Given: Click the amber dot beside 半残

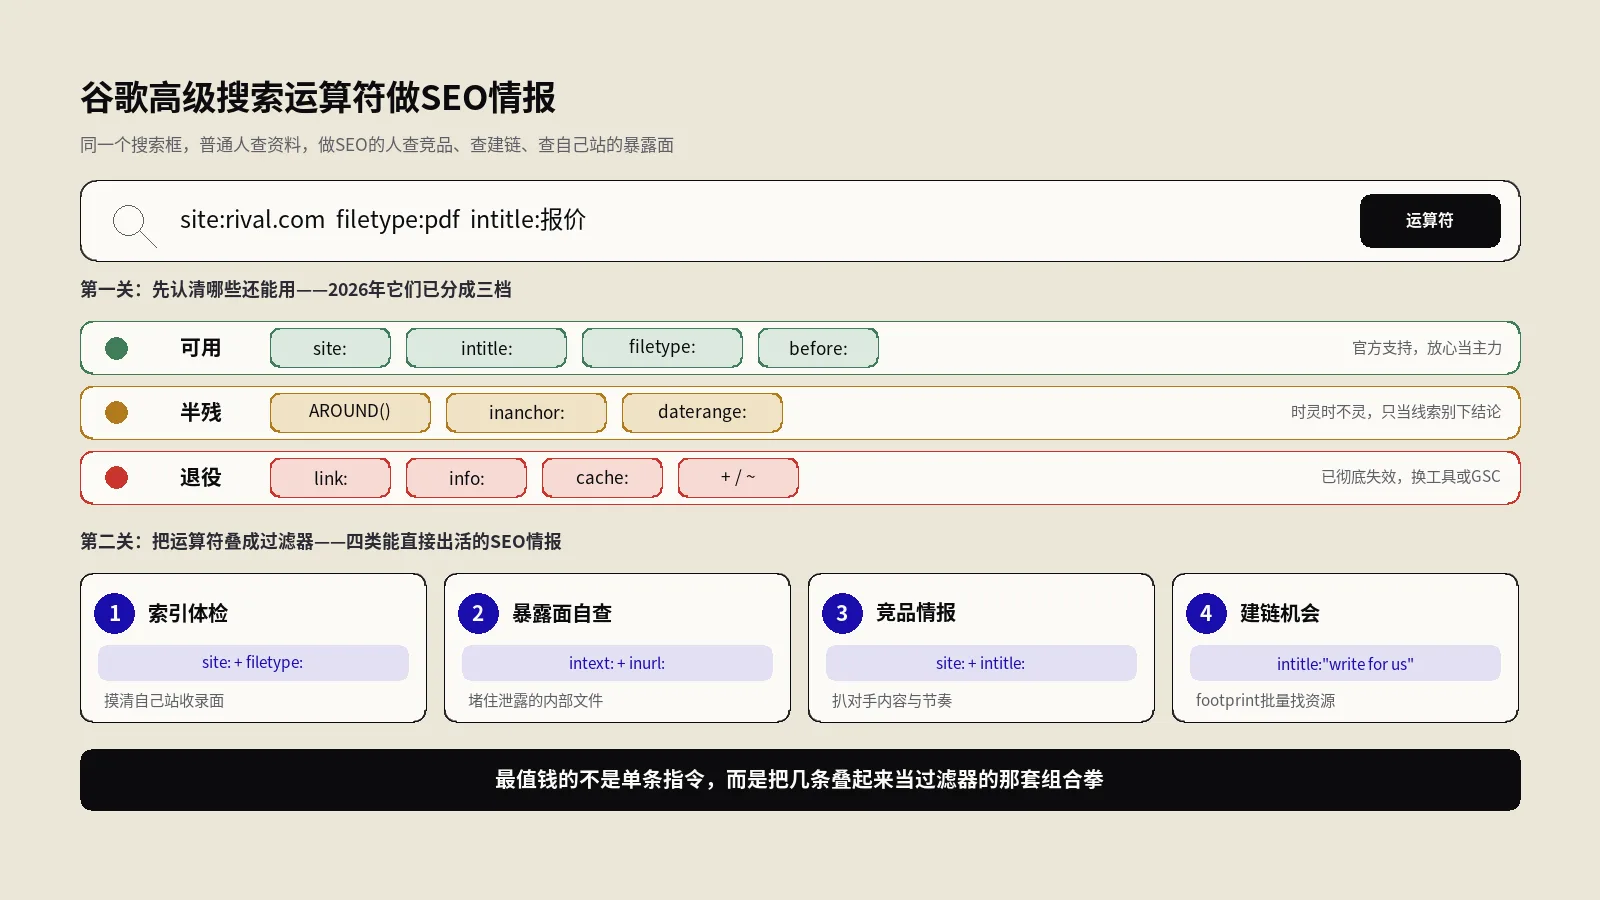Looking at the screenshot, I should click(117, 412).
